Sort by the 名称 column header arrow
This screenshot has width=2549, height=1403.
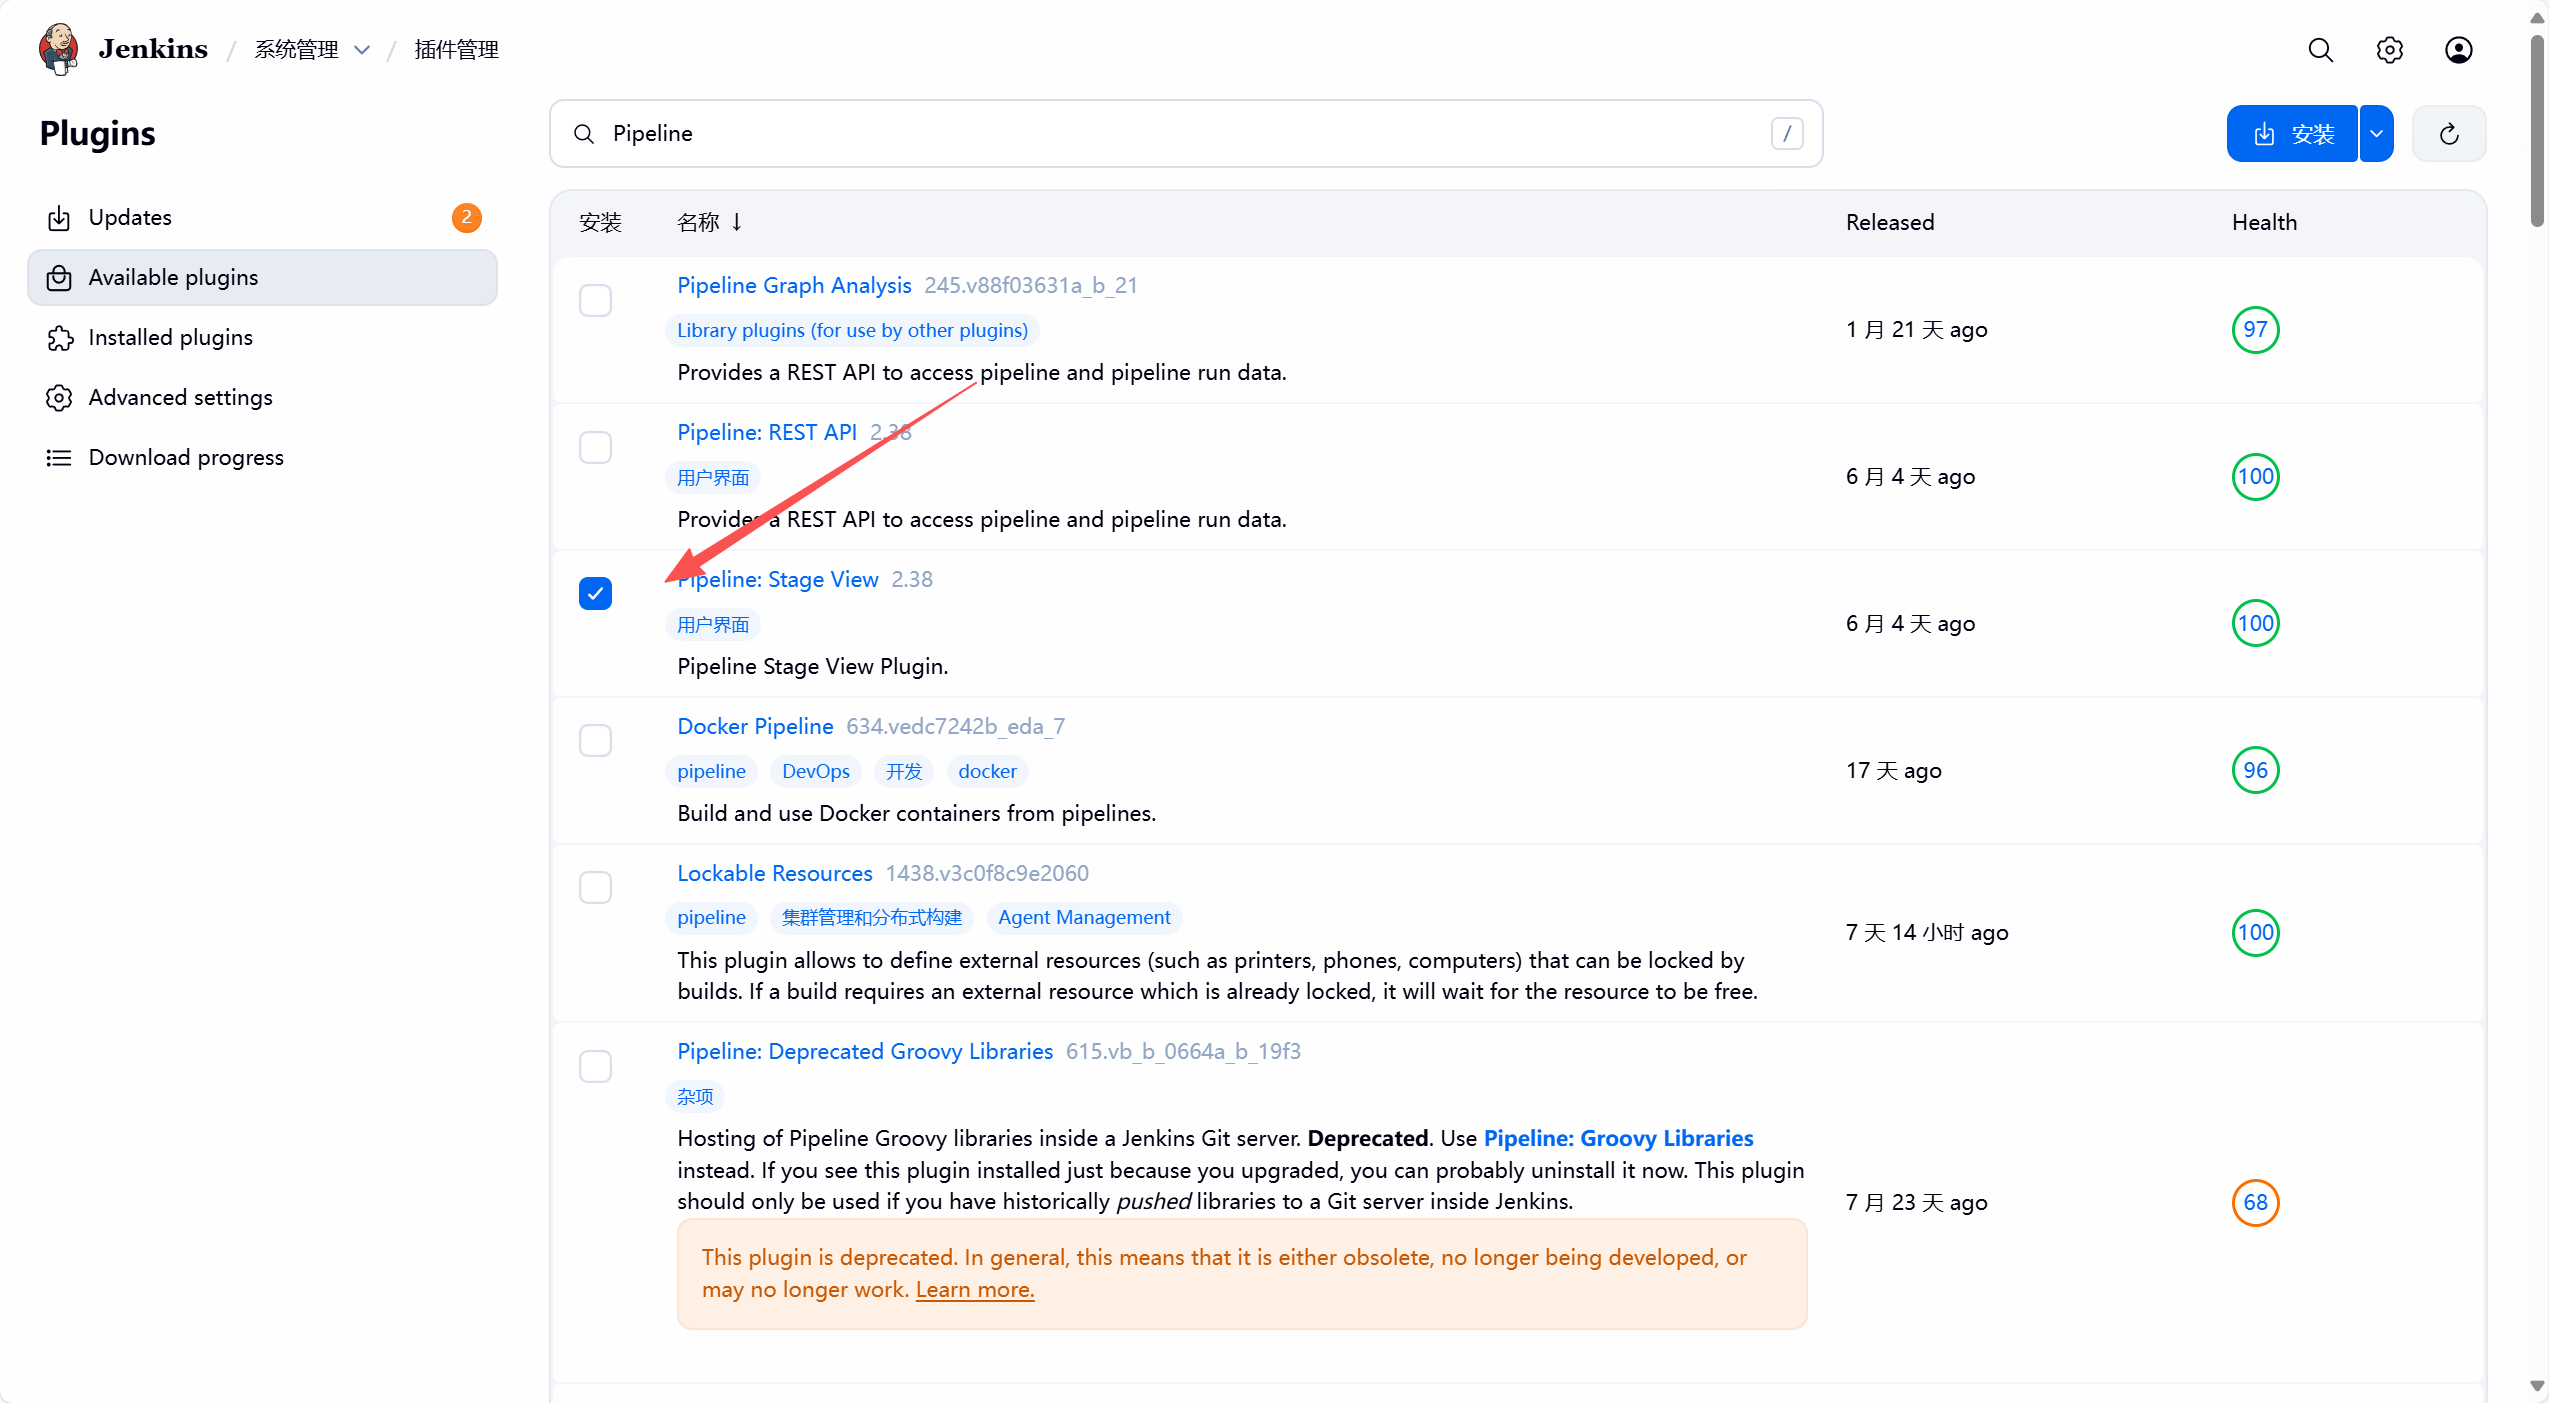pyautogui.click(x=736, y=222)
